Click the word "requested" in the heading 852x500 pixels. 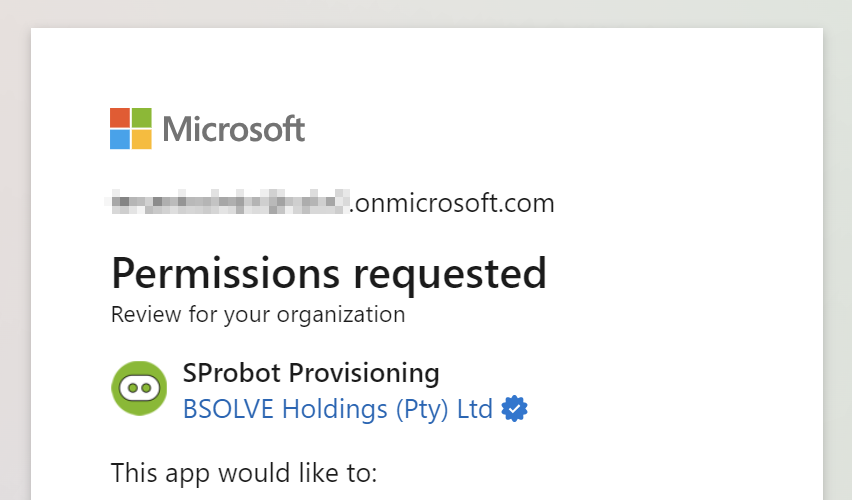coord(450,275)
